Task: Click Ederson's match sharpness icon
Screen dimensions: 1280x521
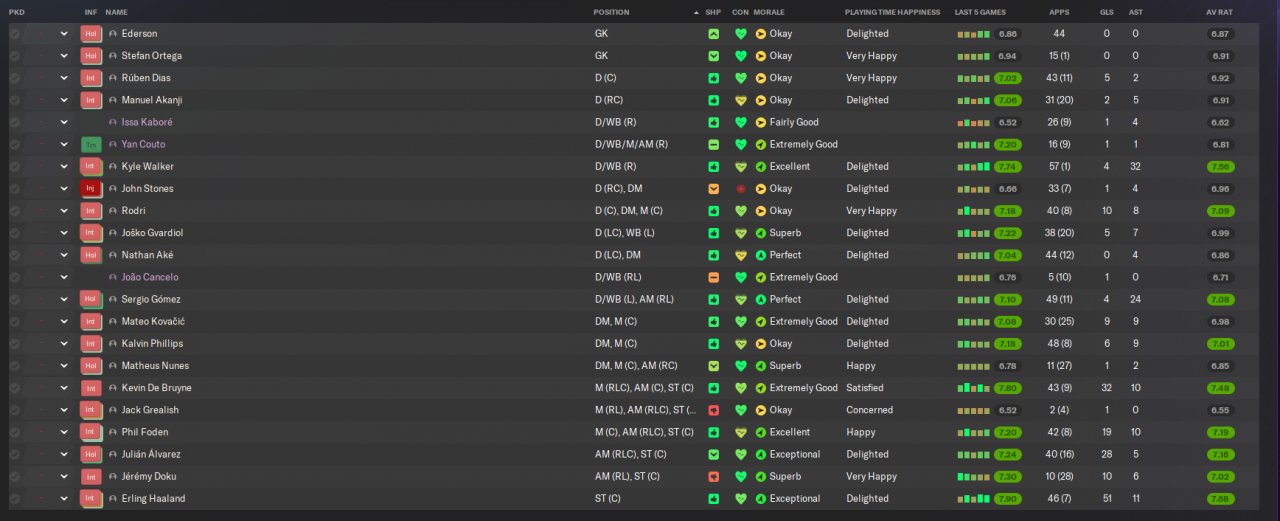Action: 713,34
